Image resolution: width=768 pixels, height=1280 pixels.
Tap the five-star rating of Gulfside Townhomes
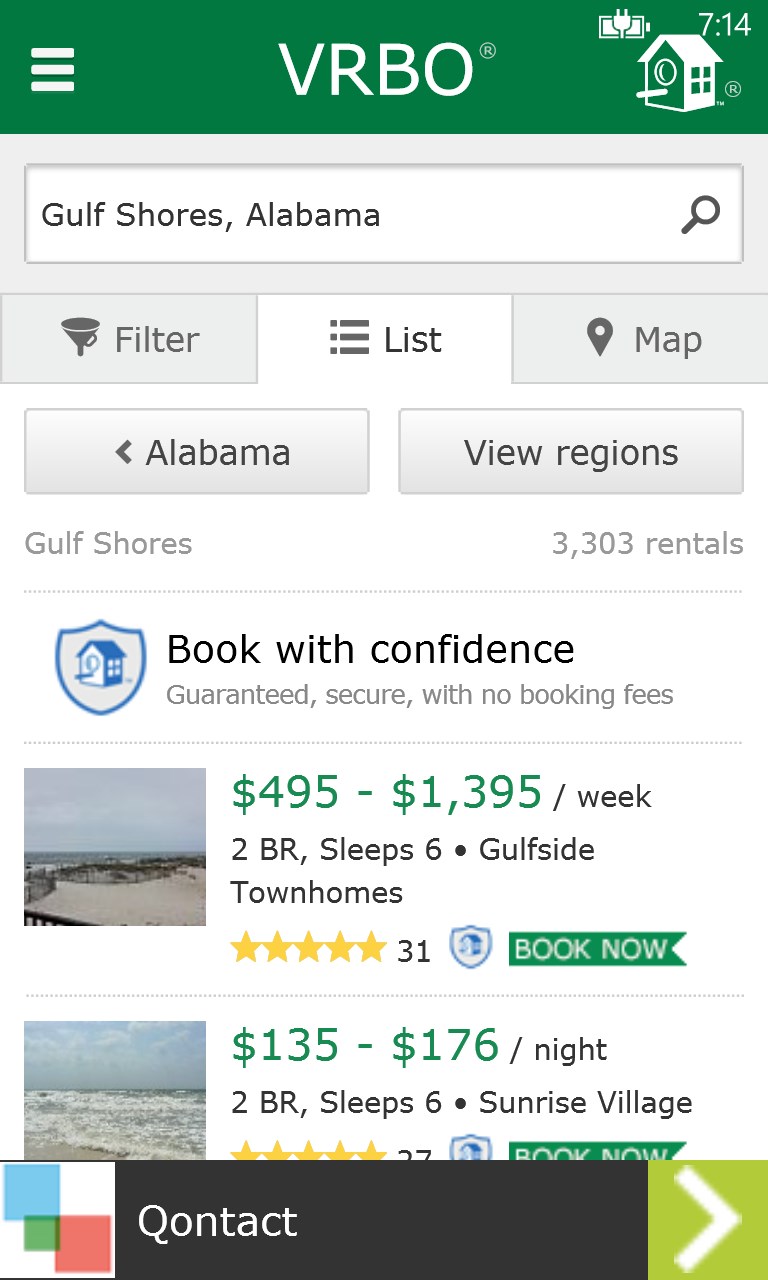point(308,947)
